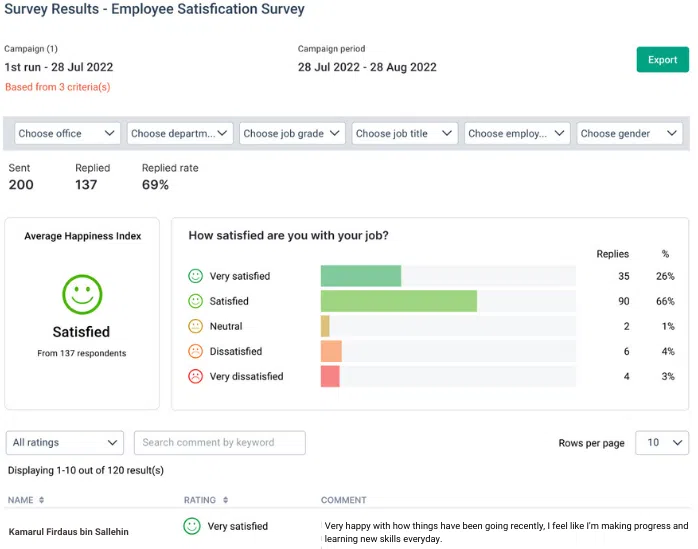Click the Satisfied light green bar
The width and height of the screenshot is (698, 549).
(x=398, y=301)
